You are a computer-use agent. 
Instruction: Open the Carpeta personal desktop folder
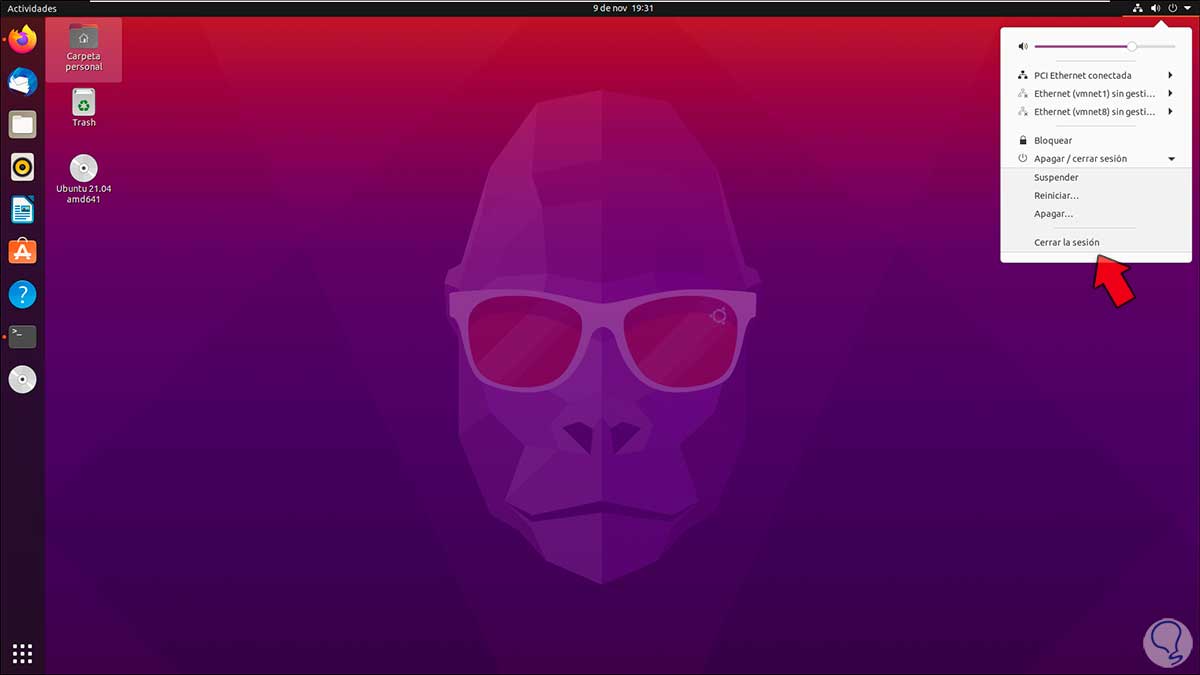tap(84, 49)
